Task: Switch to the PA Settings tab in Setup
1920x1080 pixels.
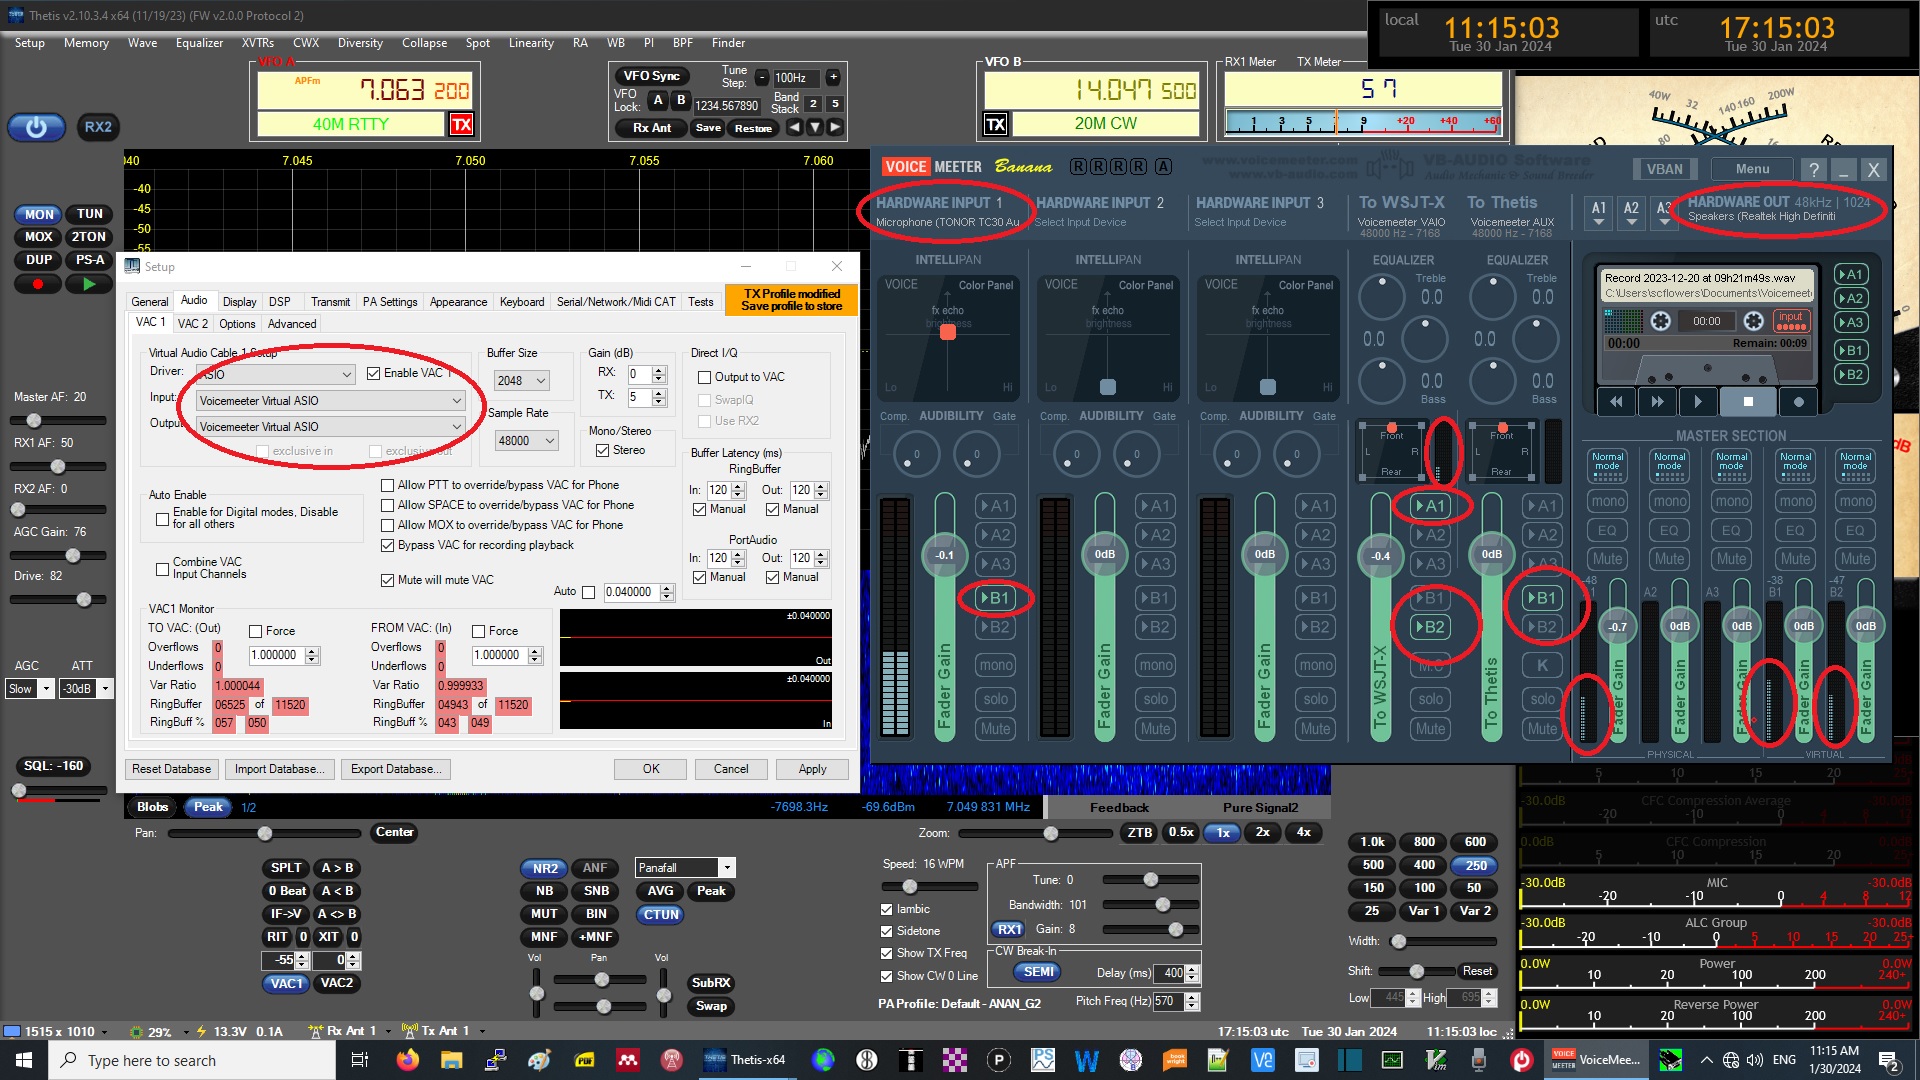Action: pos(390,302)
